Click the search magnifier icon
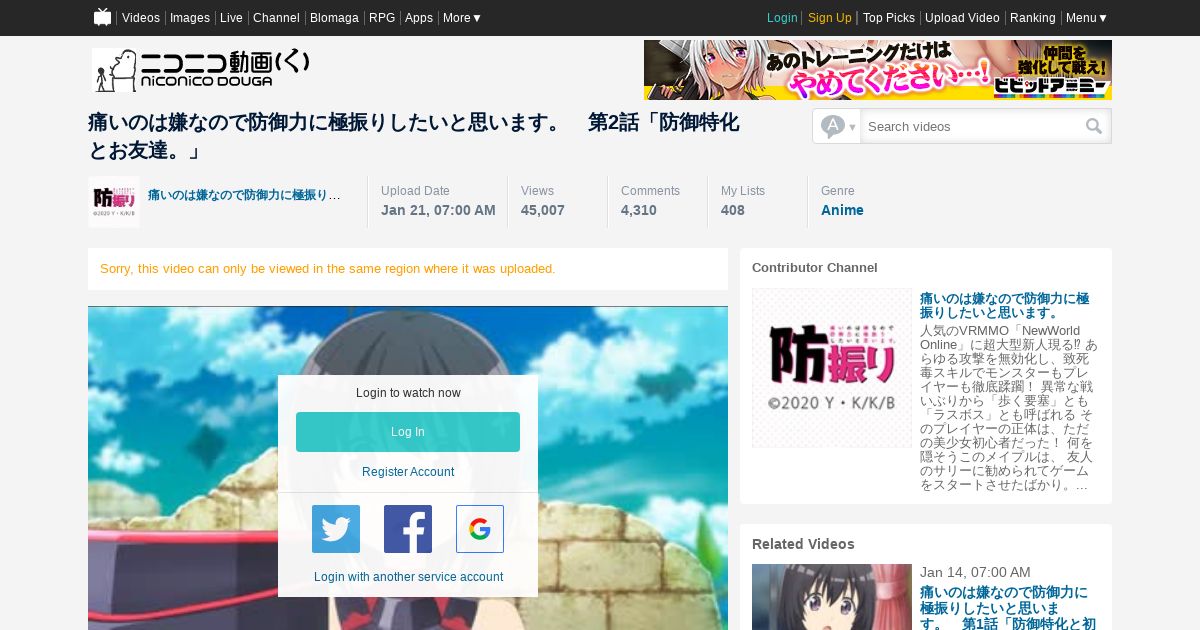The width and height of the screenshot is (1200, 630). point(1094,126)
